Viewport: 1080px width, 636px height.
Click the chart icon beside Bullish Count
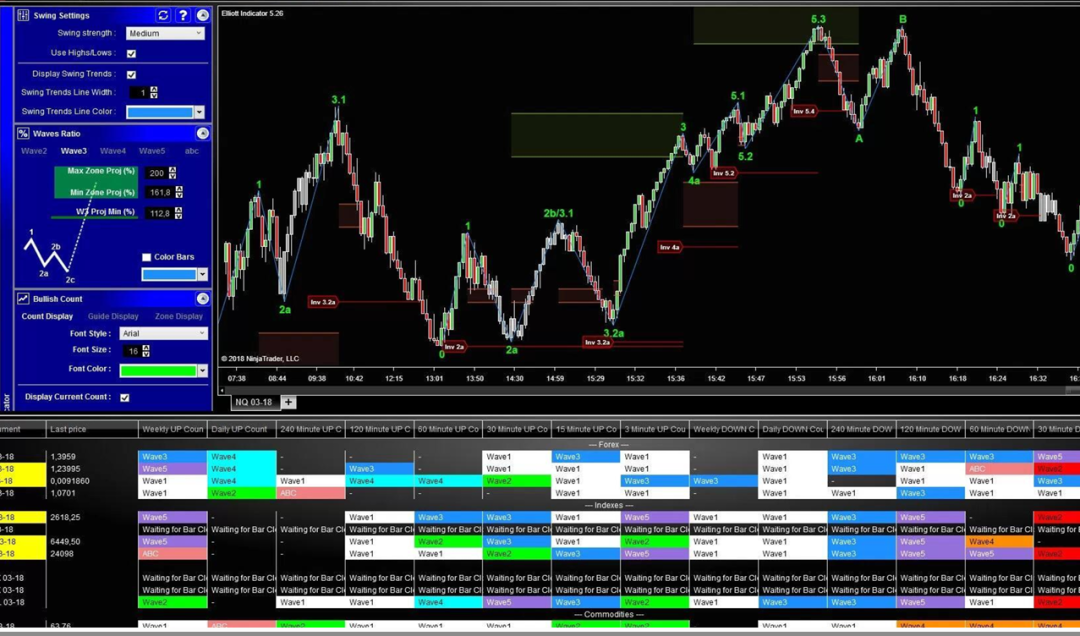[23, 299]
